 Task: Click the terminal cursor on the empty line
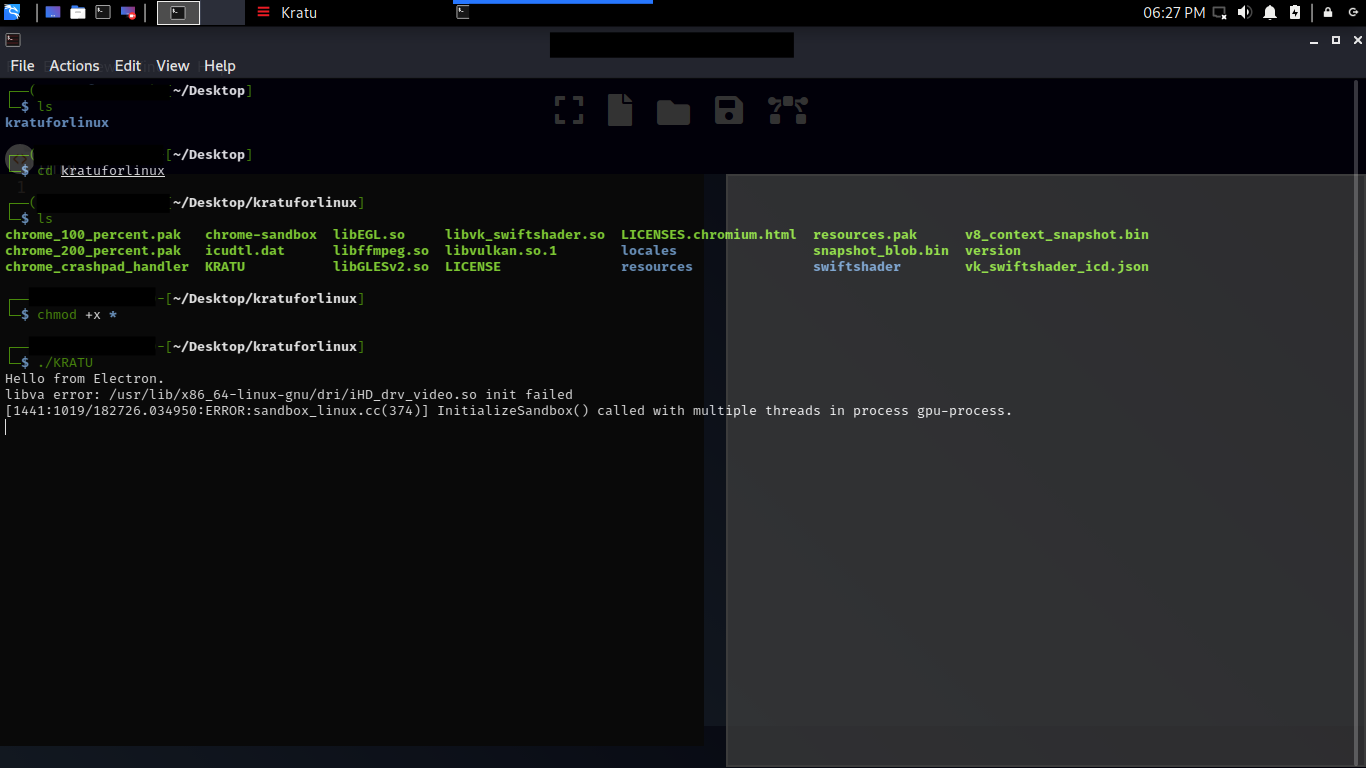pos(5,427)
